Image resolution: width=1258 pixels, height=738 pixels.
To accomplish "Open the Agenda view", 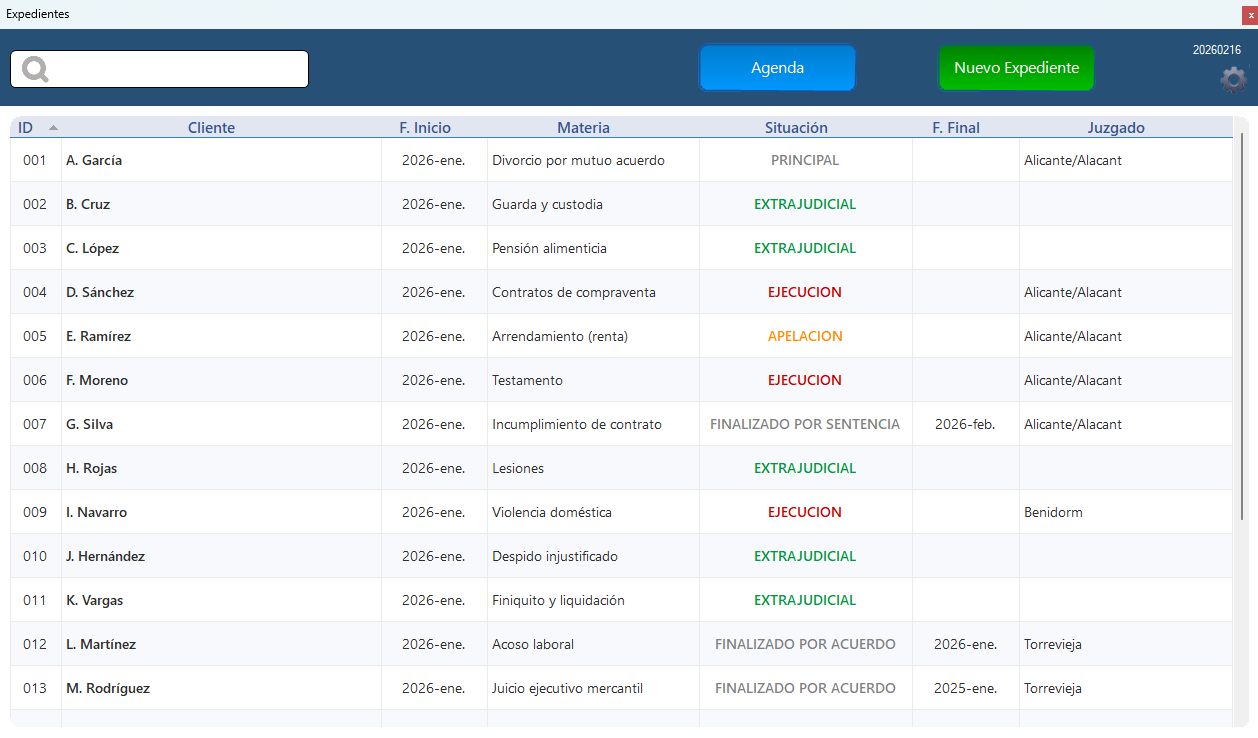I will 777,68.
